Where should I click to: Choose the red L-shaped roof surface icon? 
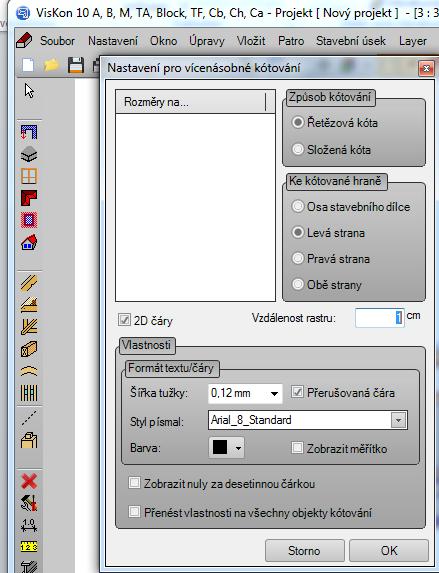[x=29, y=198]
